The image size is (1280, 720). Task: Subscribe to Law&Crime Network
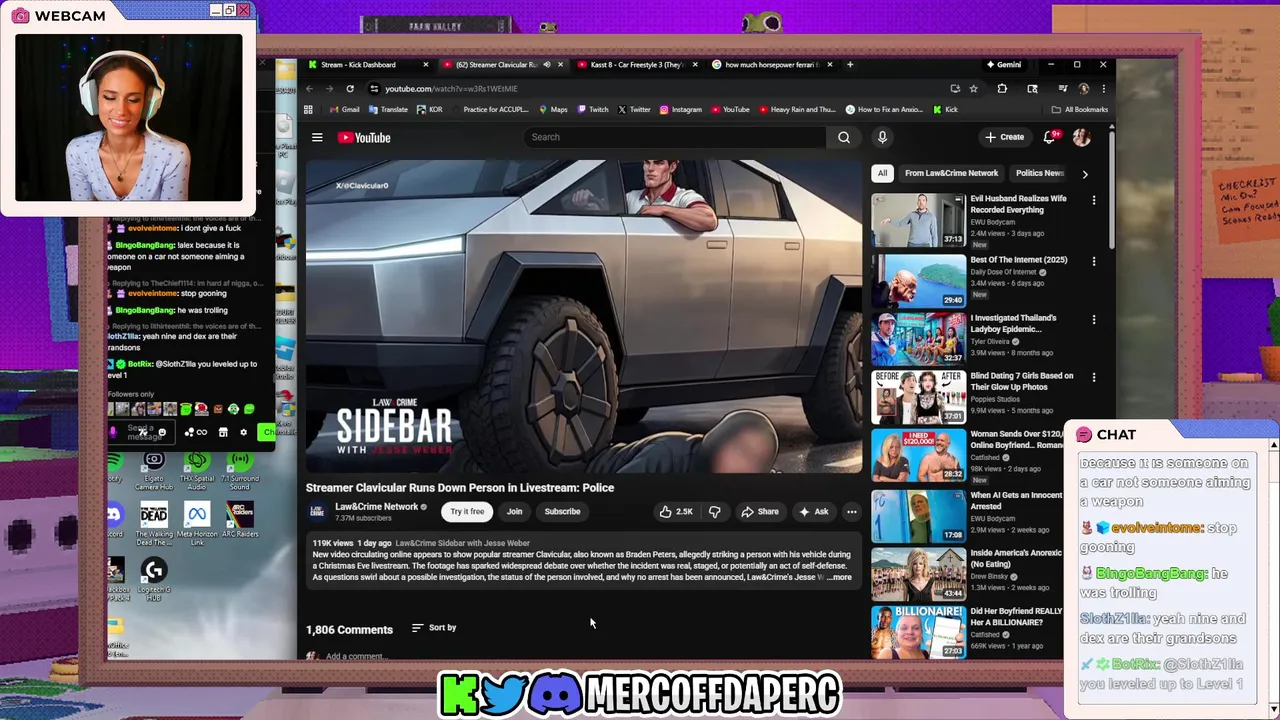point(562,511)
